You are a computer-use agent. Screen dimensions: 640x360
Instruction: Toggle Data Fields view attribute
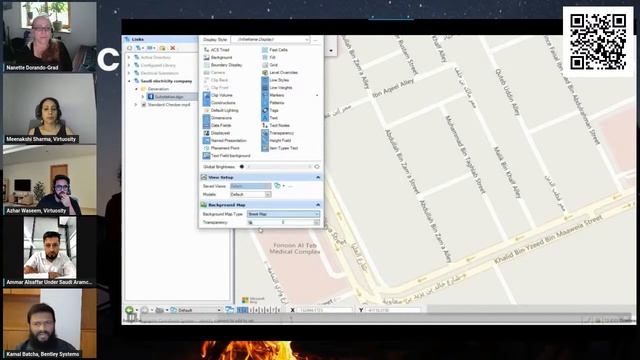[x=218, y=125]
